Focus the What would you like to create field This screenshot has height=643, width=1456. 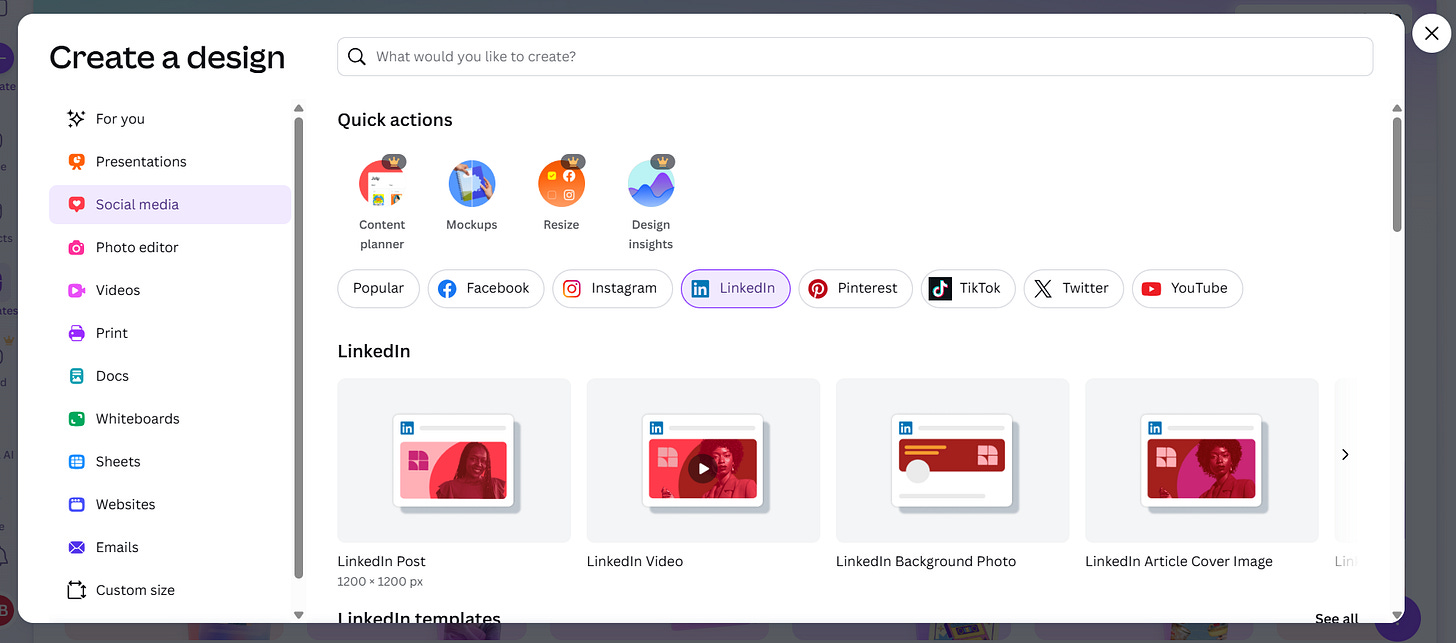[855, 57]
